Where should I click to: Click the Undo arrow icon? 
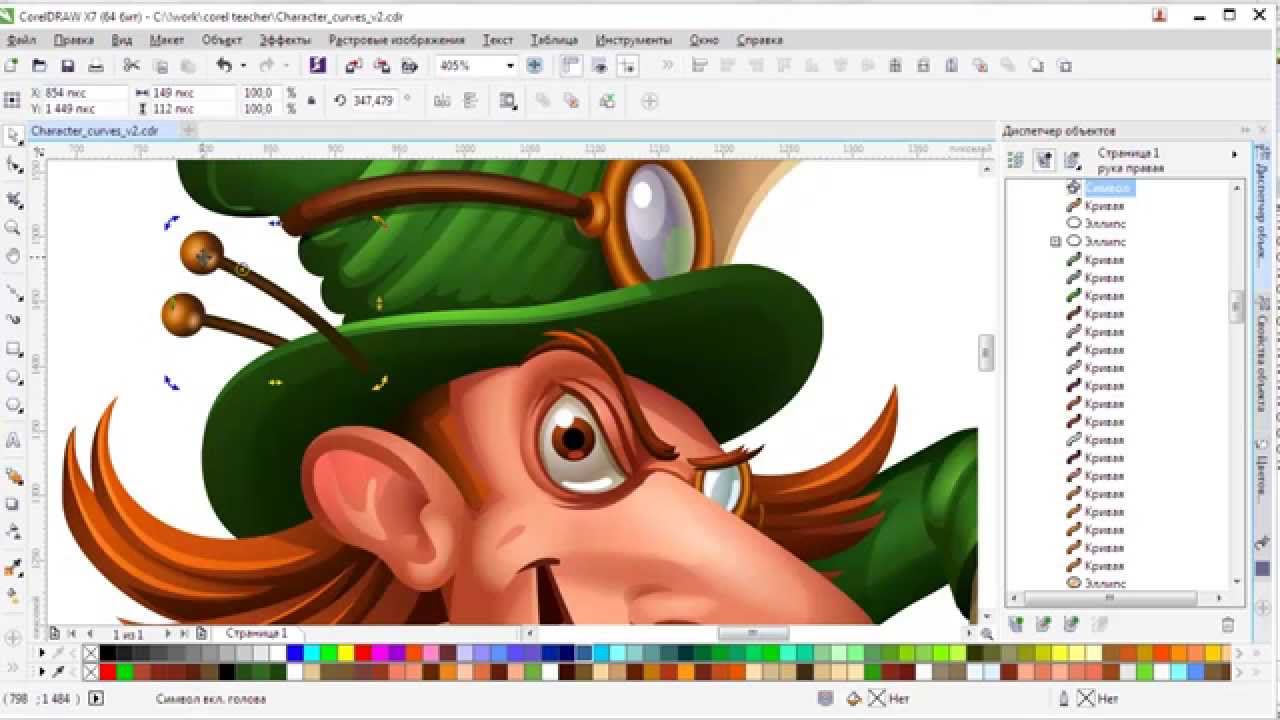point(224,66)
